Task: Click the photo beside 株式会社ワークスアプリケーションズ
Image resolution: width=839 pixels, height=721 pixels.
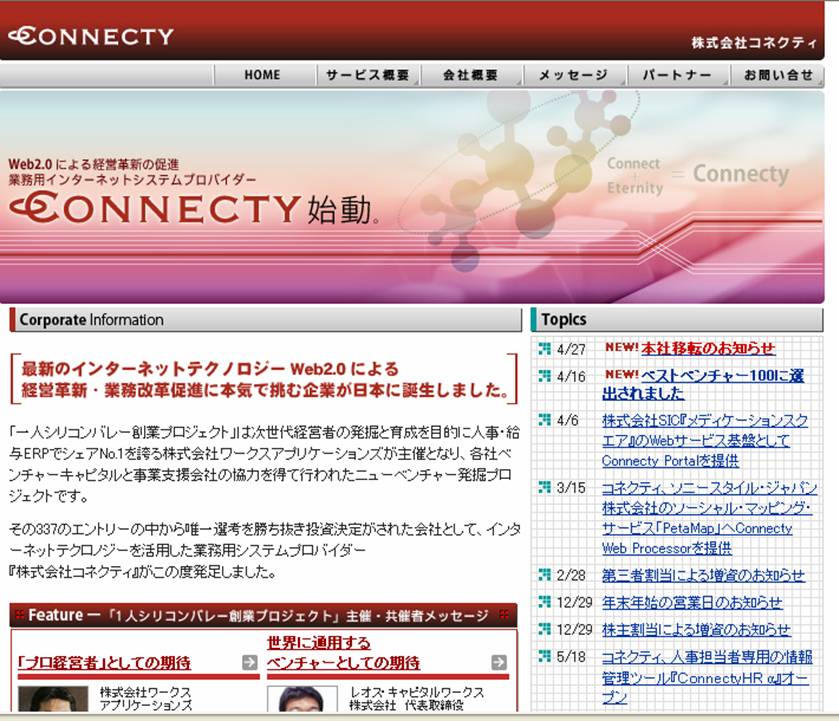Action: [53, 699]
